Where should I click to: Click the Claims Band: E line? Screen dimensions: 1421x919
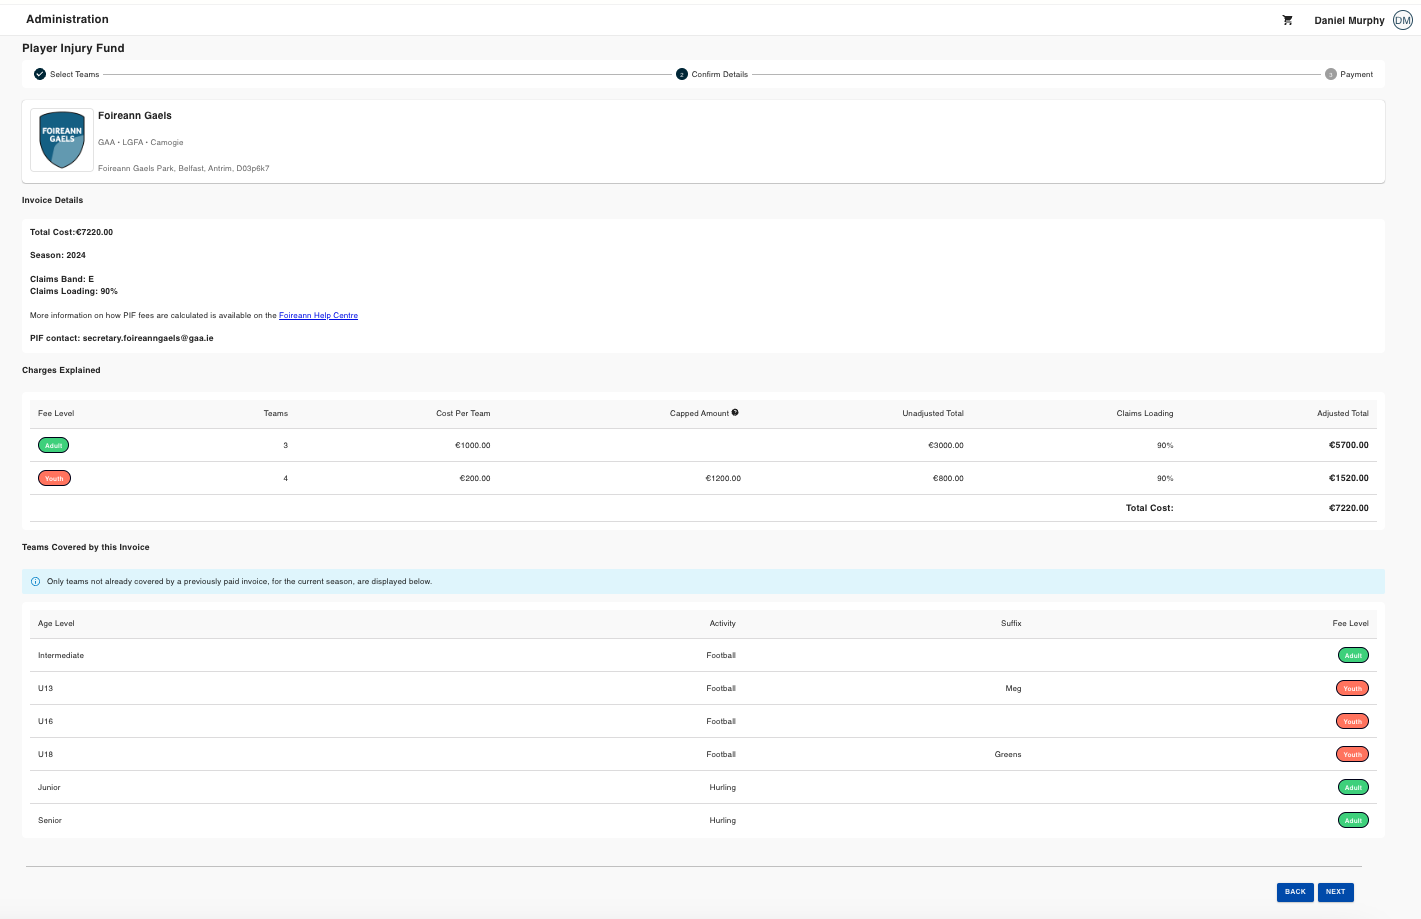pyautogui.click(x=62, y=279)
